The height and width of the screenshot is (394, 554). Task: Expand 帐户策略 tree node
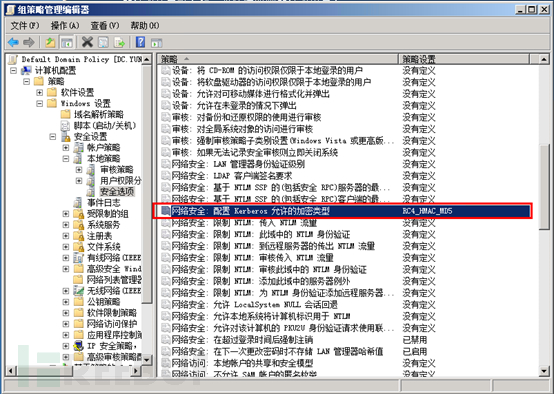(66, 147)
